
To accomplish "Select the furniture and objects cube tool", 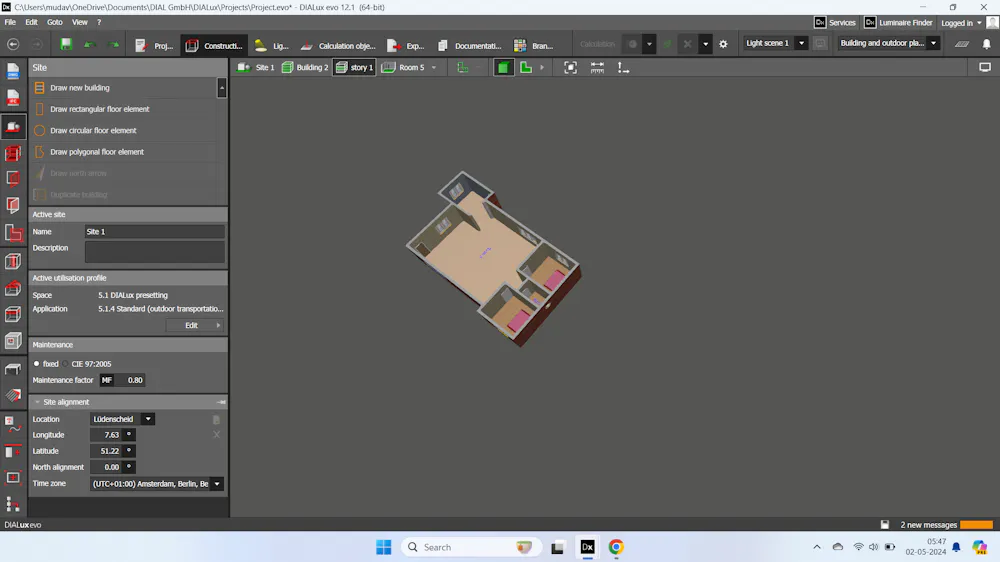I will click(x=13, y=341).
